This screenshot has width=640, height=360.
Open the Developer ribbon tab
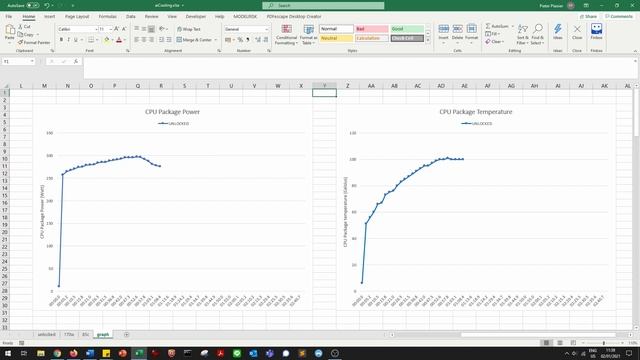(x=196, y=16)
